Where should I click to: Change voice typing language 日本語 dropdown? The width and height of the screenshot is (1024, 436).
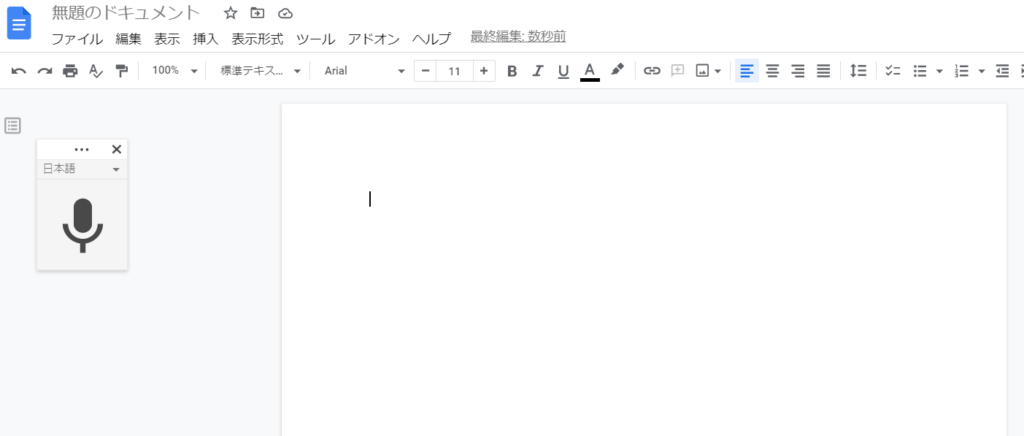82,169
